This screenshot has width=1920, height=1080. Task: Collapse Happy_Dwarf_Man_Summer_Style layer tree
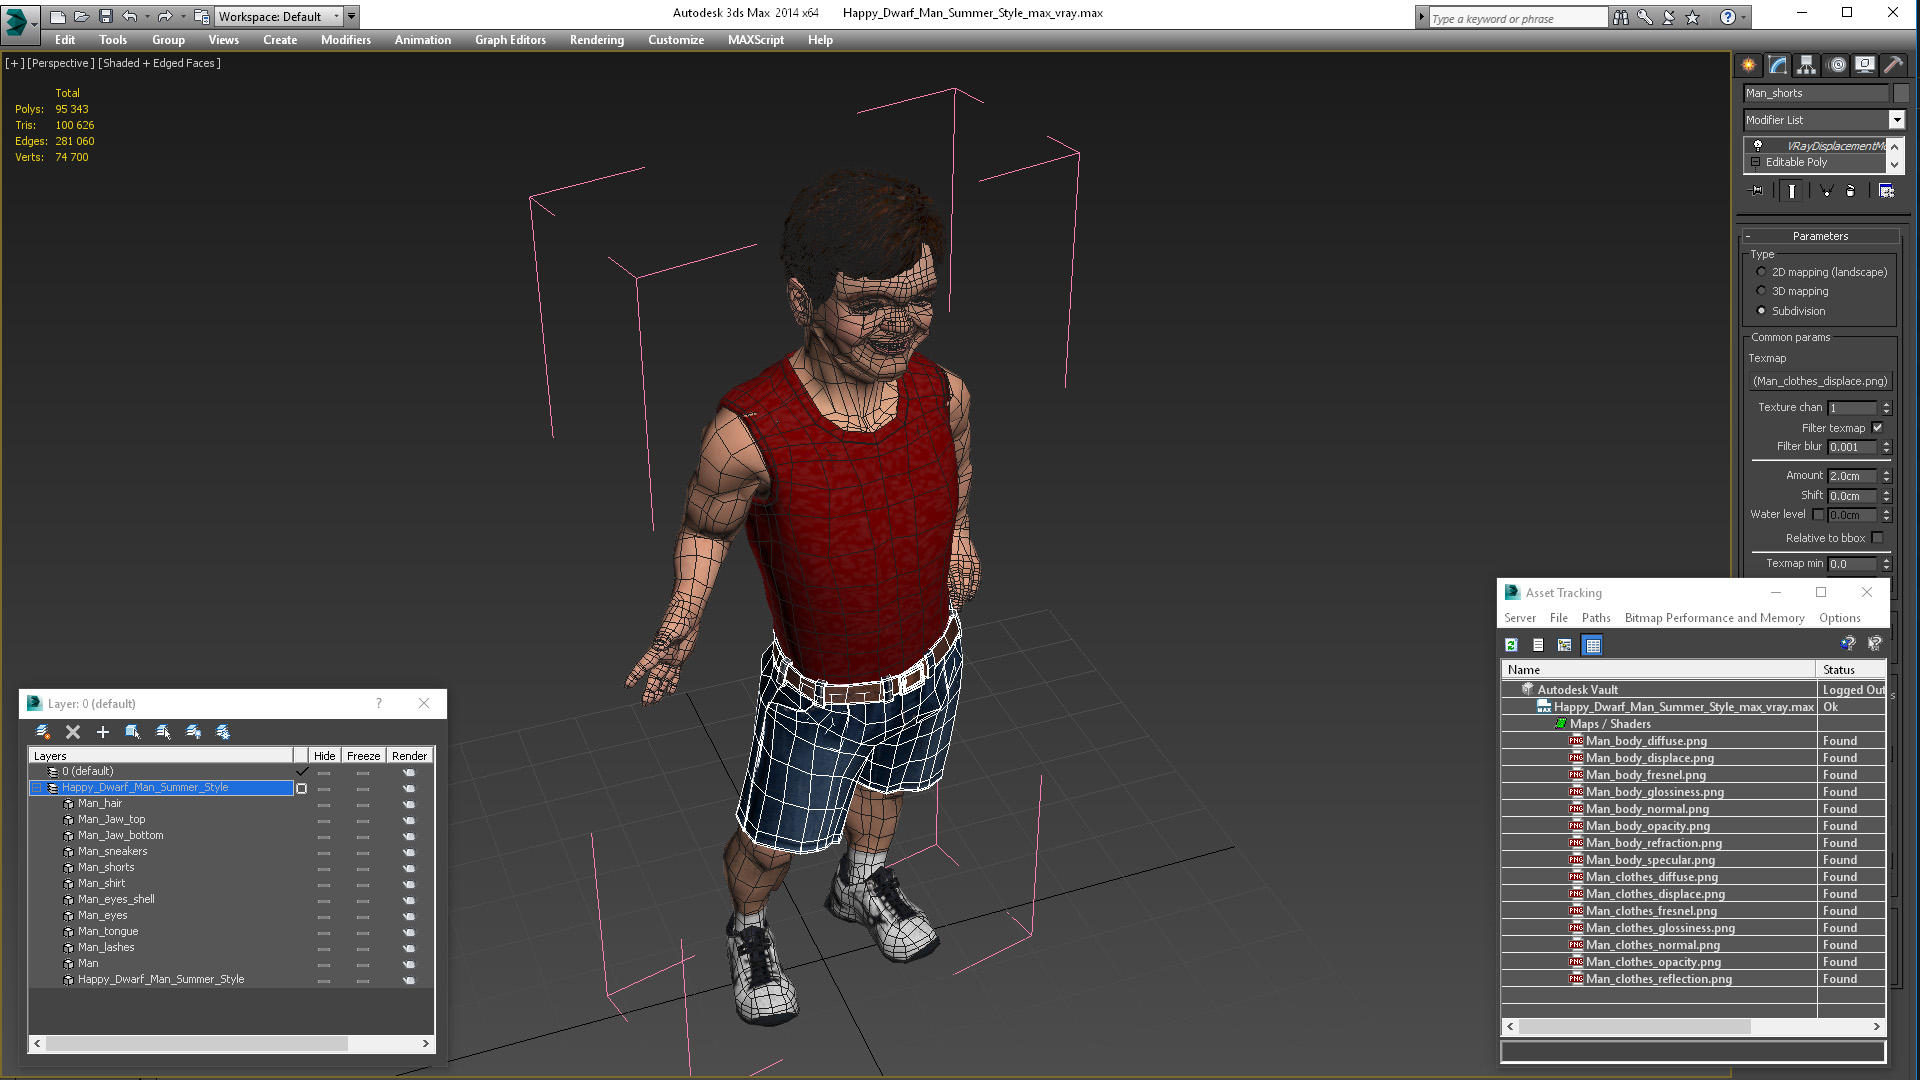(37, 788)
